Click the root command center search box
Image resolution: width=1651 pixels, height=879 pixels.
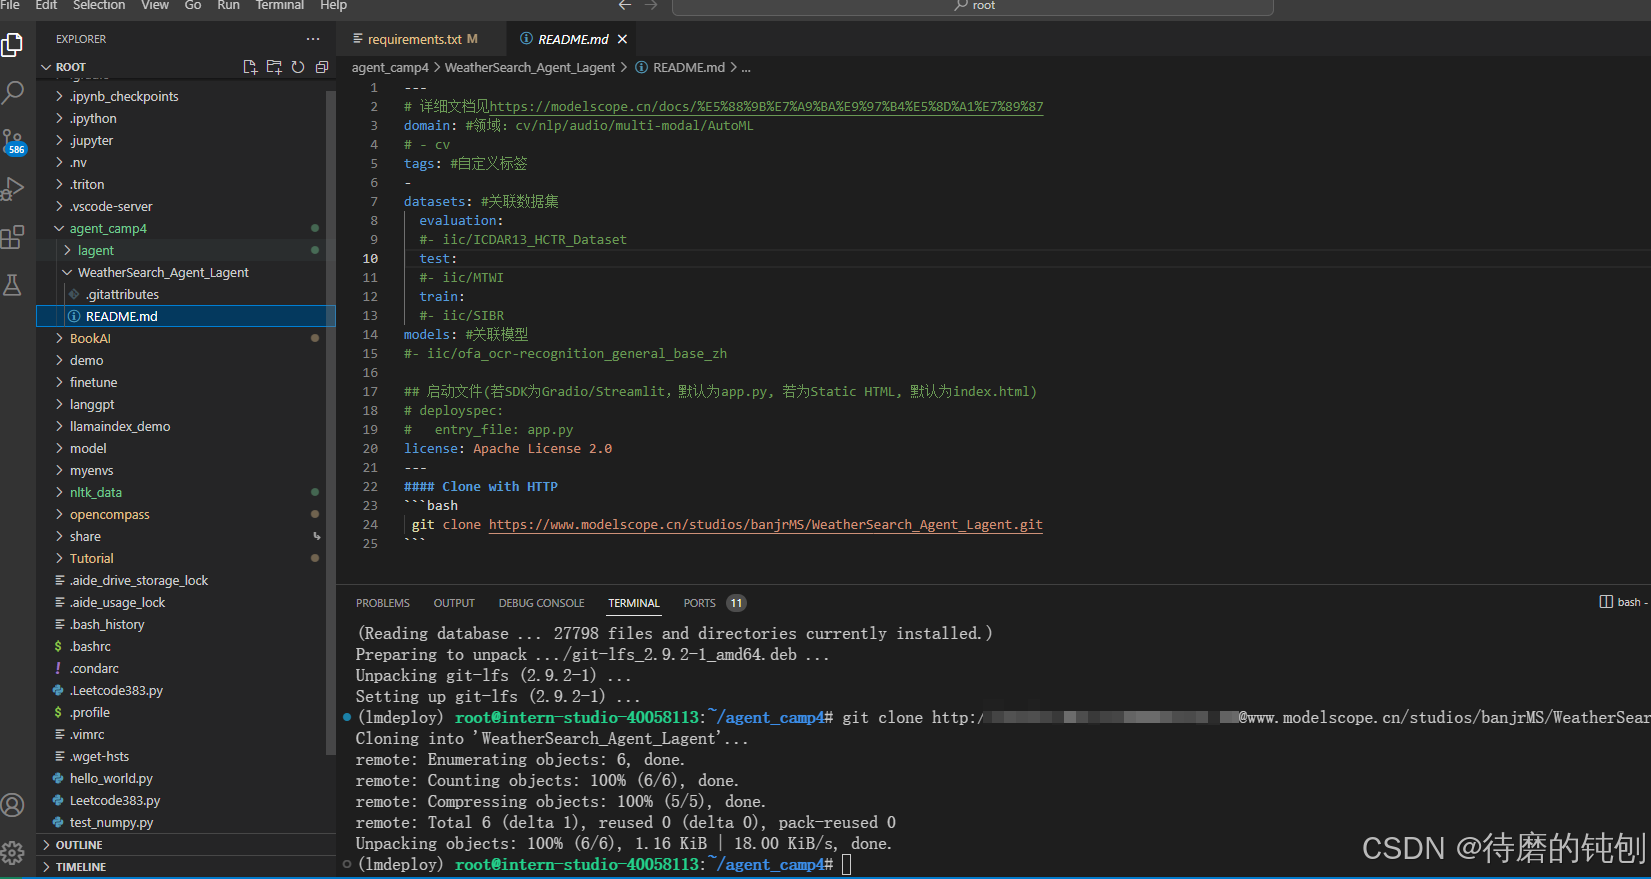pyautogui.click(x=972, y=6)
